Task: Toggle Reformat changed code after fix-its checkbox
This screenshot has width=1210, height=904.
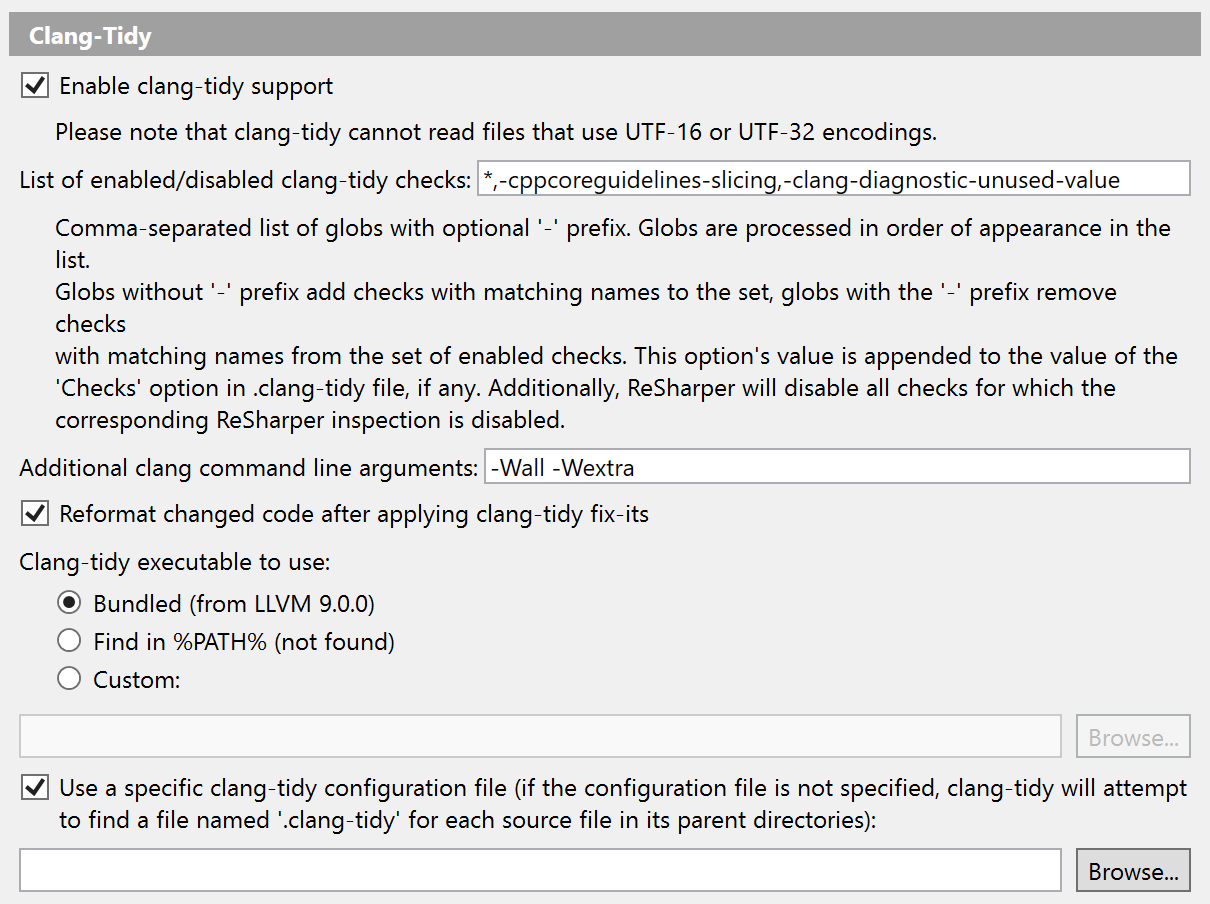Action: 35,514
